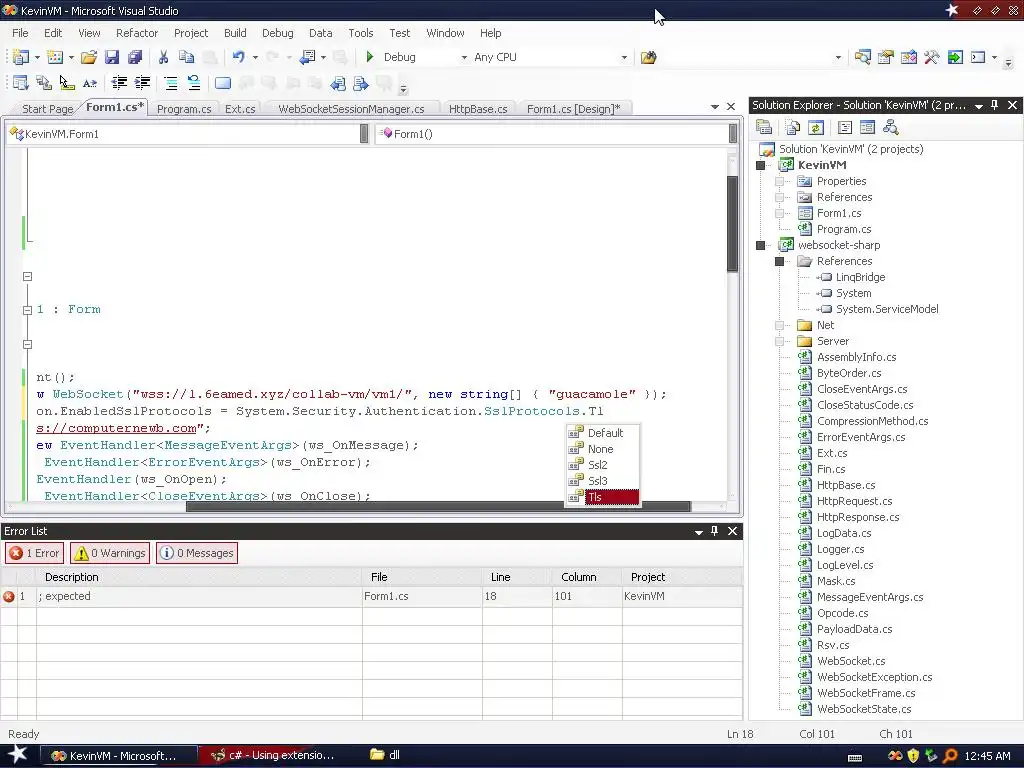The height and width of the screenshot is (768, 1024).
Task: Toggle auto-hide pin on Error List panel
Action: coord(714,531)
